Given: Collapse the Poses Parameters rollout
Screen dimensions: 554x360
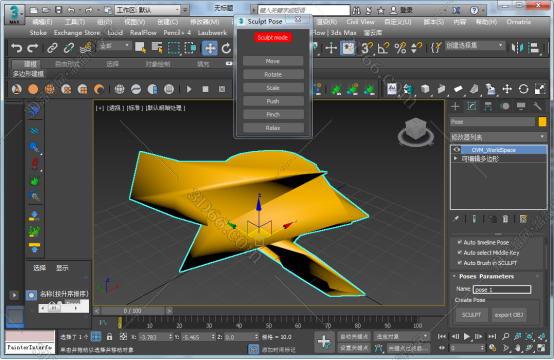Looking at the screenshot, I should (x=454, y=276).
